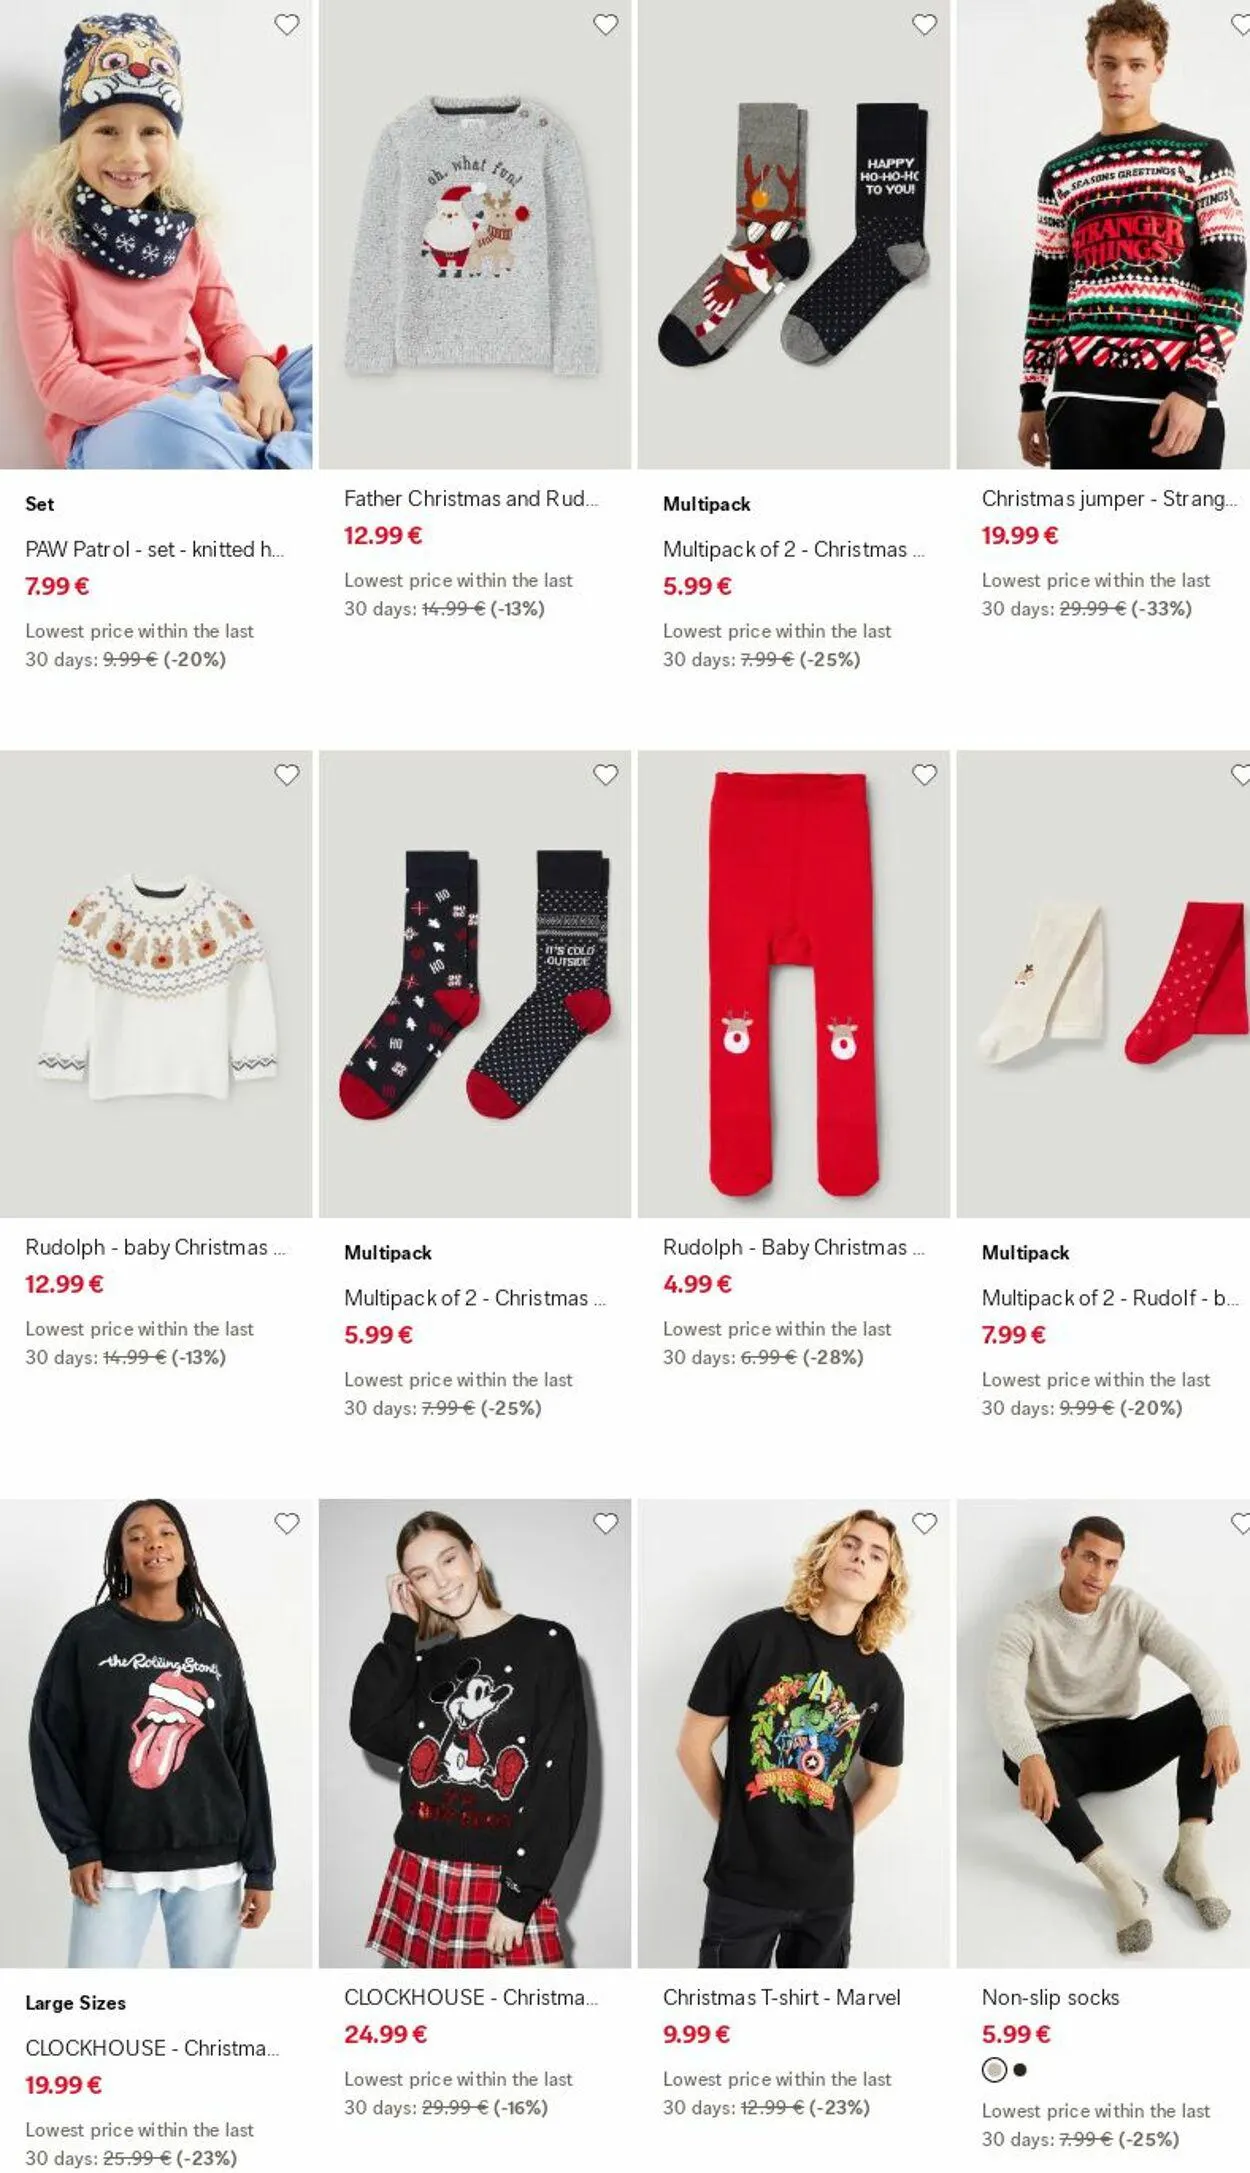View the Multipack of 2 Rudolf baby tights image
1250x2173 pixels.
click(x=1103, y=984)
